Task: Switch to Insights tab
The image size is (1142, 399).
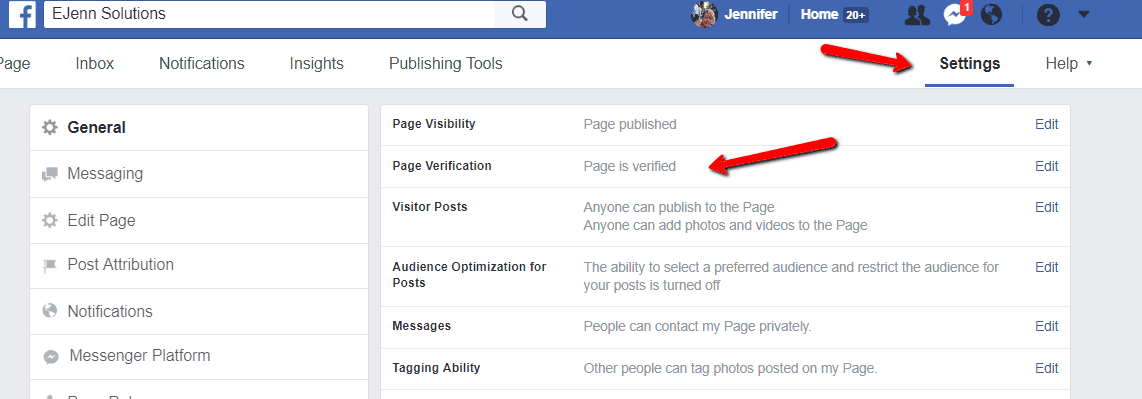Action: (316, 63)
